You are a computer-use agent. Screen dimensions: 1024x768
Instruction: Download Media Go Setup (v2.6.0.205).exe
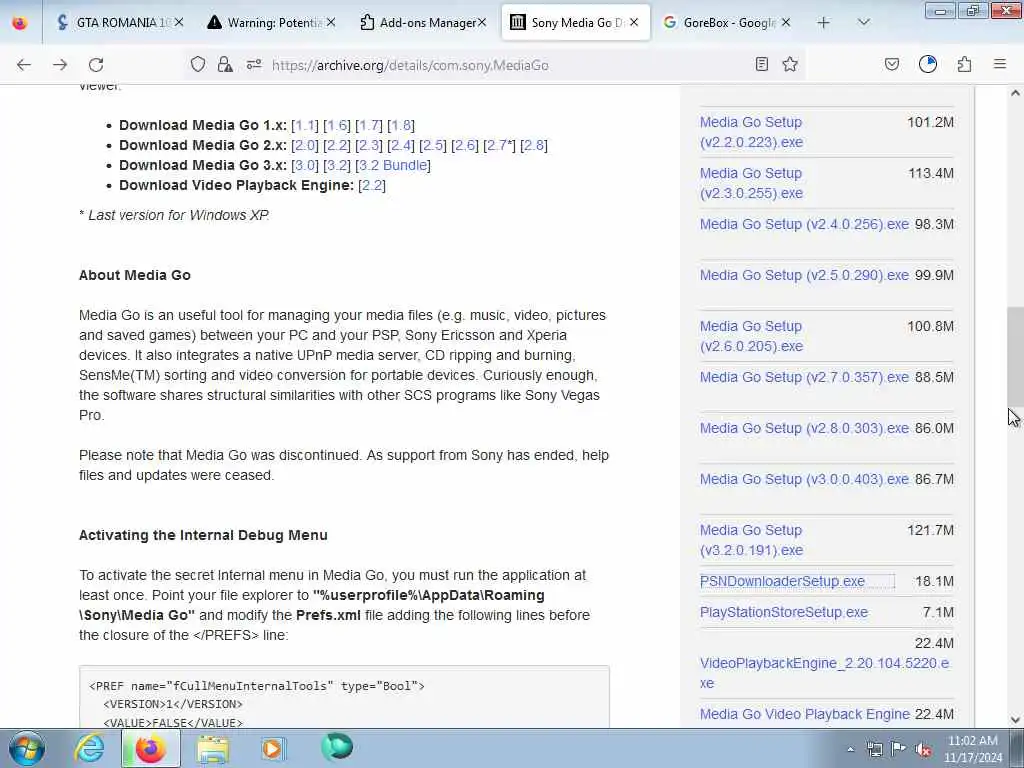(x=751, y=336)
